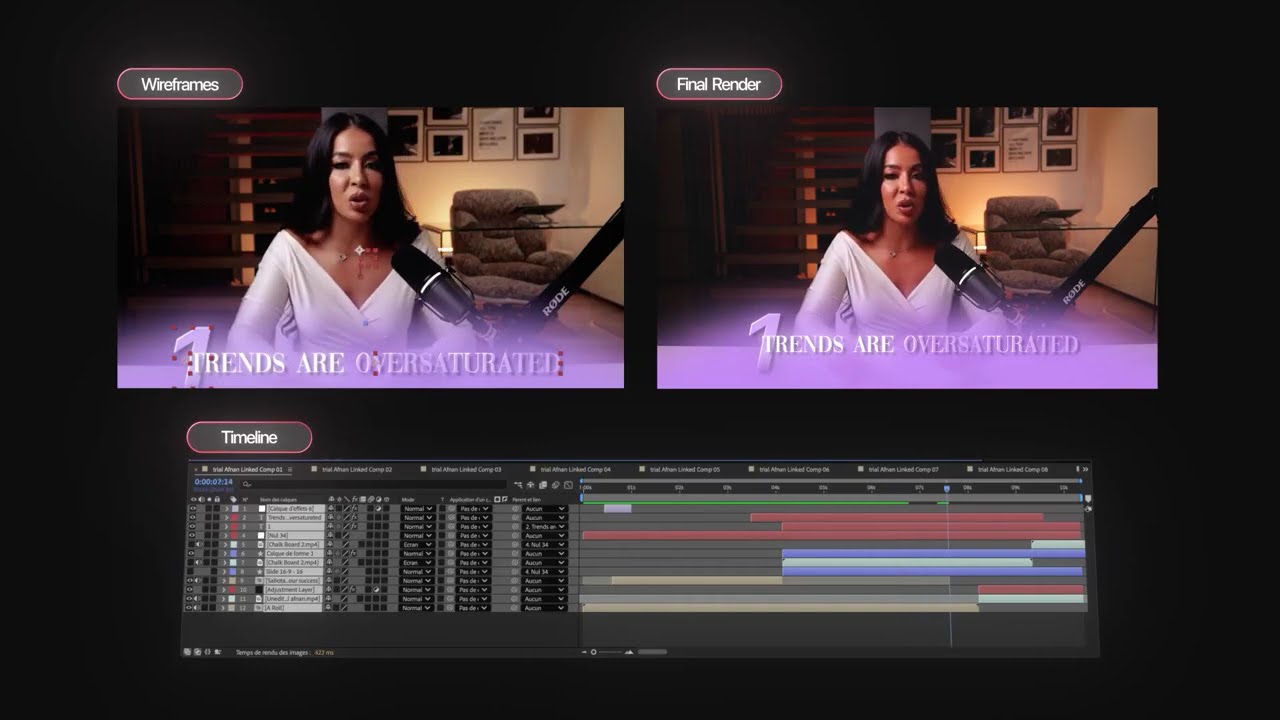The width and height of the screenshot is (1280, 720).
Task: Toggle layer switches pane icon at bottom-left
Action: tap(187, 652)
